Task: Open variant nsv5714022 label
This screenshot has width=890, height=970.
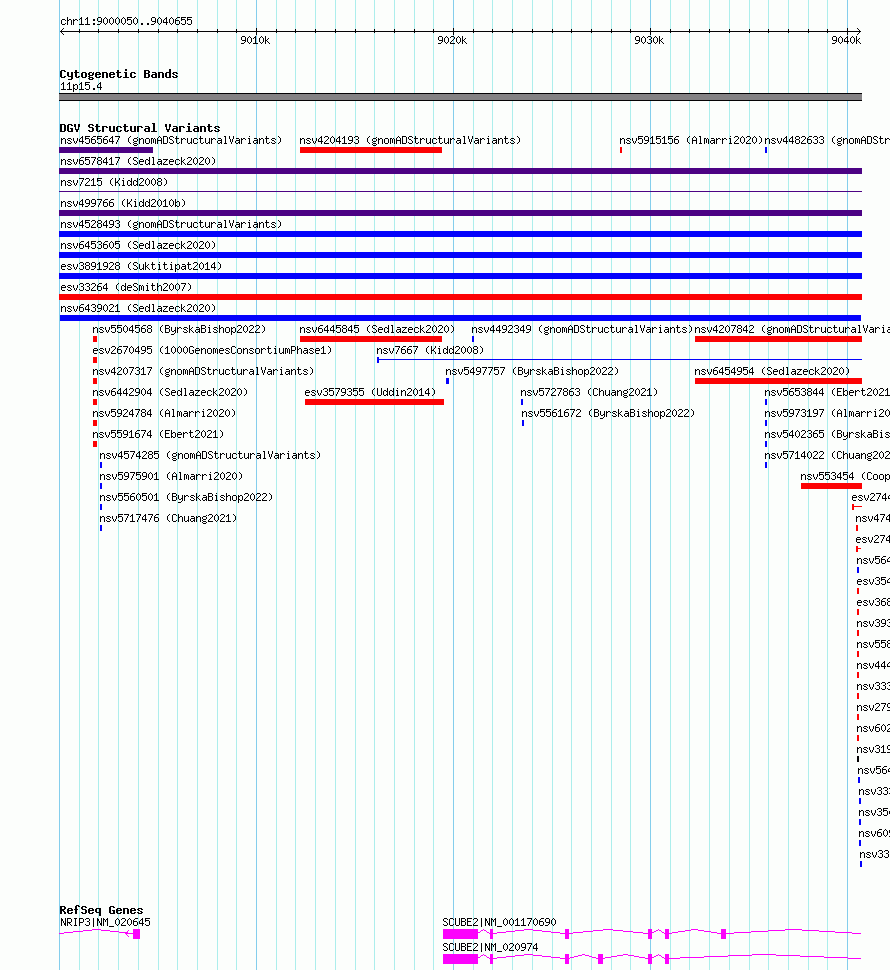Action: 827,456
